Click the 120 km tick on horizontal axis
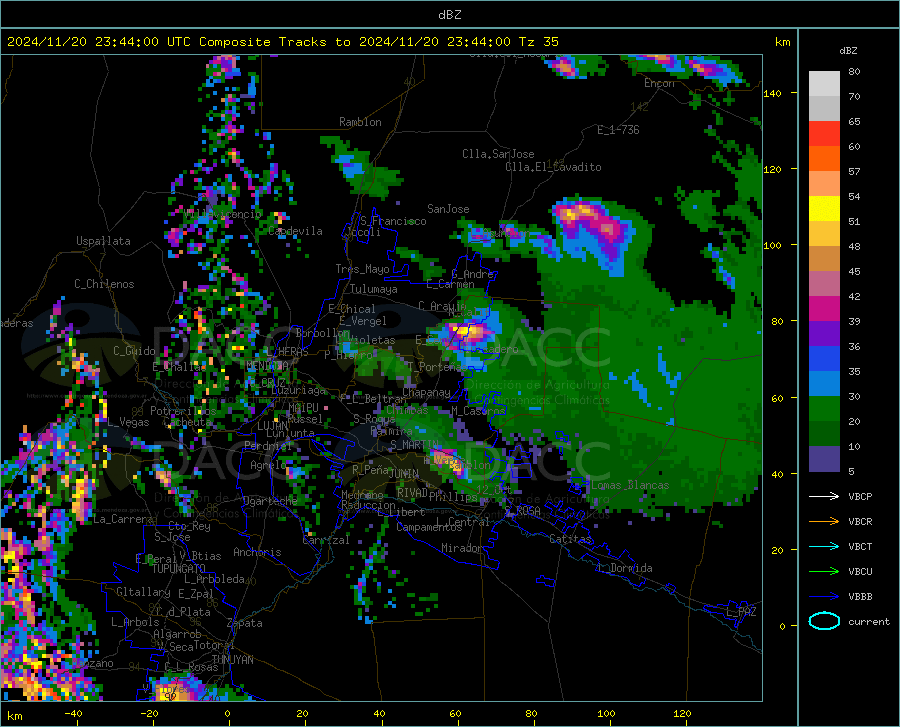 (682, 713)
